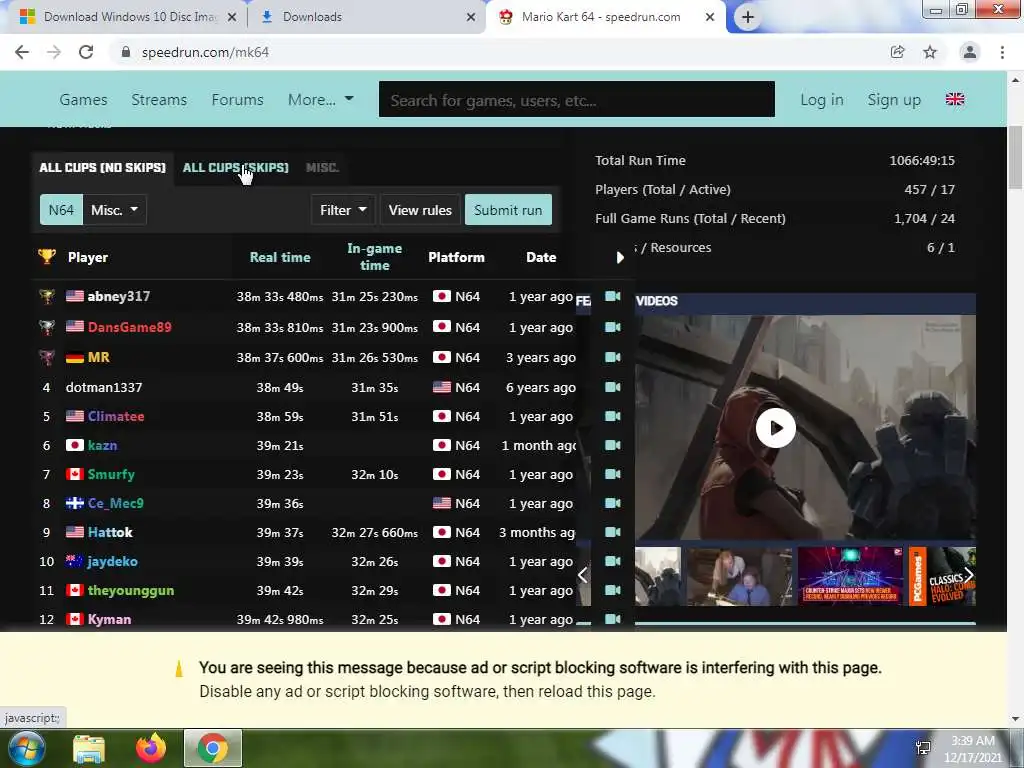Open Climatee's run video icon
This screenshot has height=768, width=1024.
pyautogui.click(x=613, y=416)
